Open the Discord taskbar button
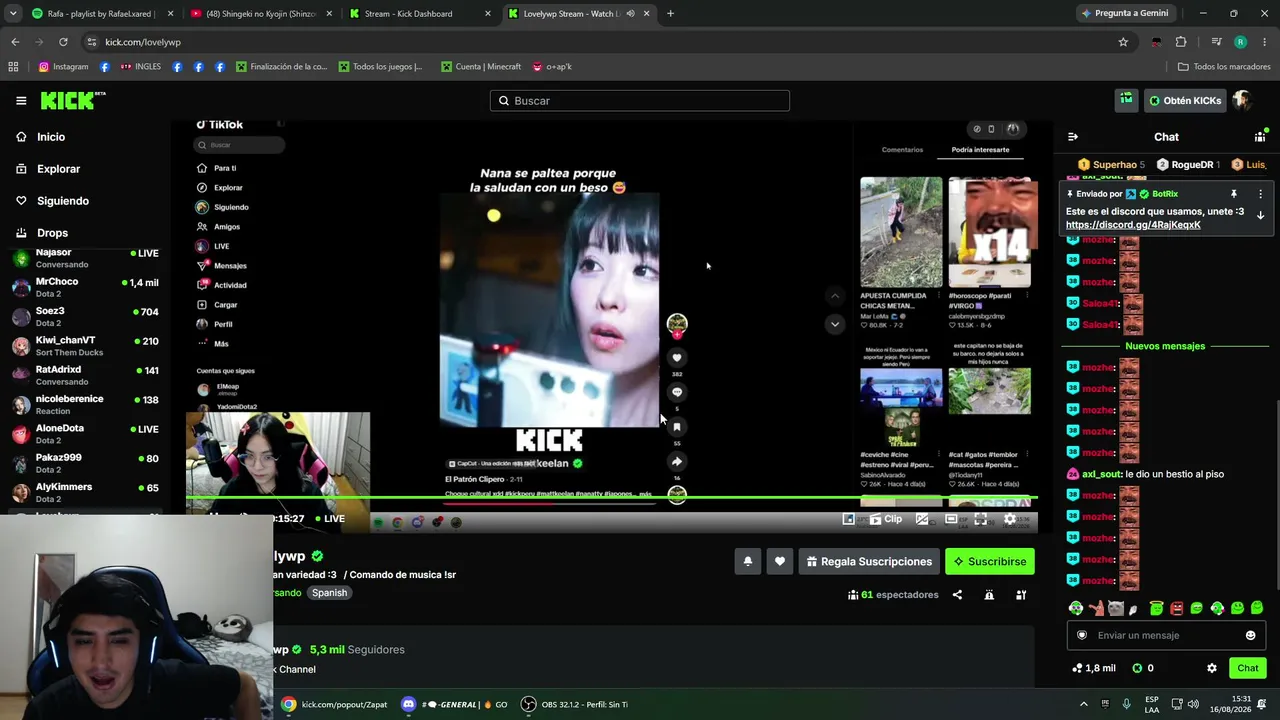The image size is (1280, 720). 454,704
